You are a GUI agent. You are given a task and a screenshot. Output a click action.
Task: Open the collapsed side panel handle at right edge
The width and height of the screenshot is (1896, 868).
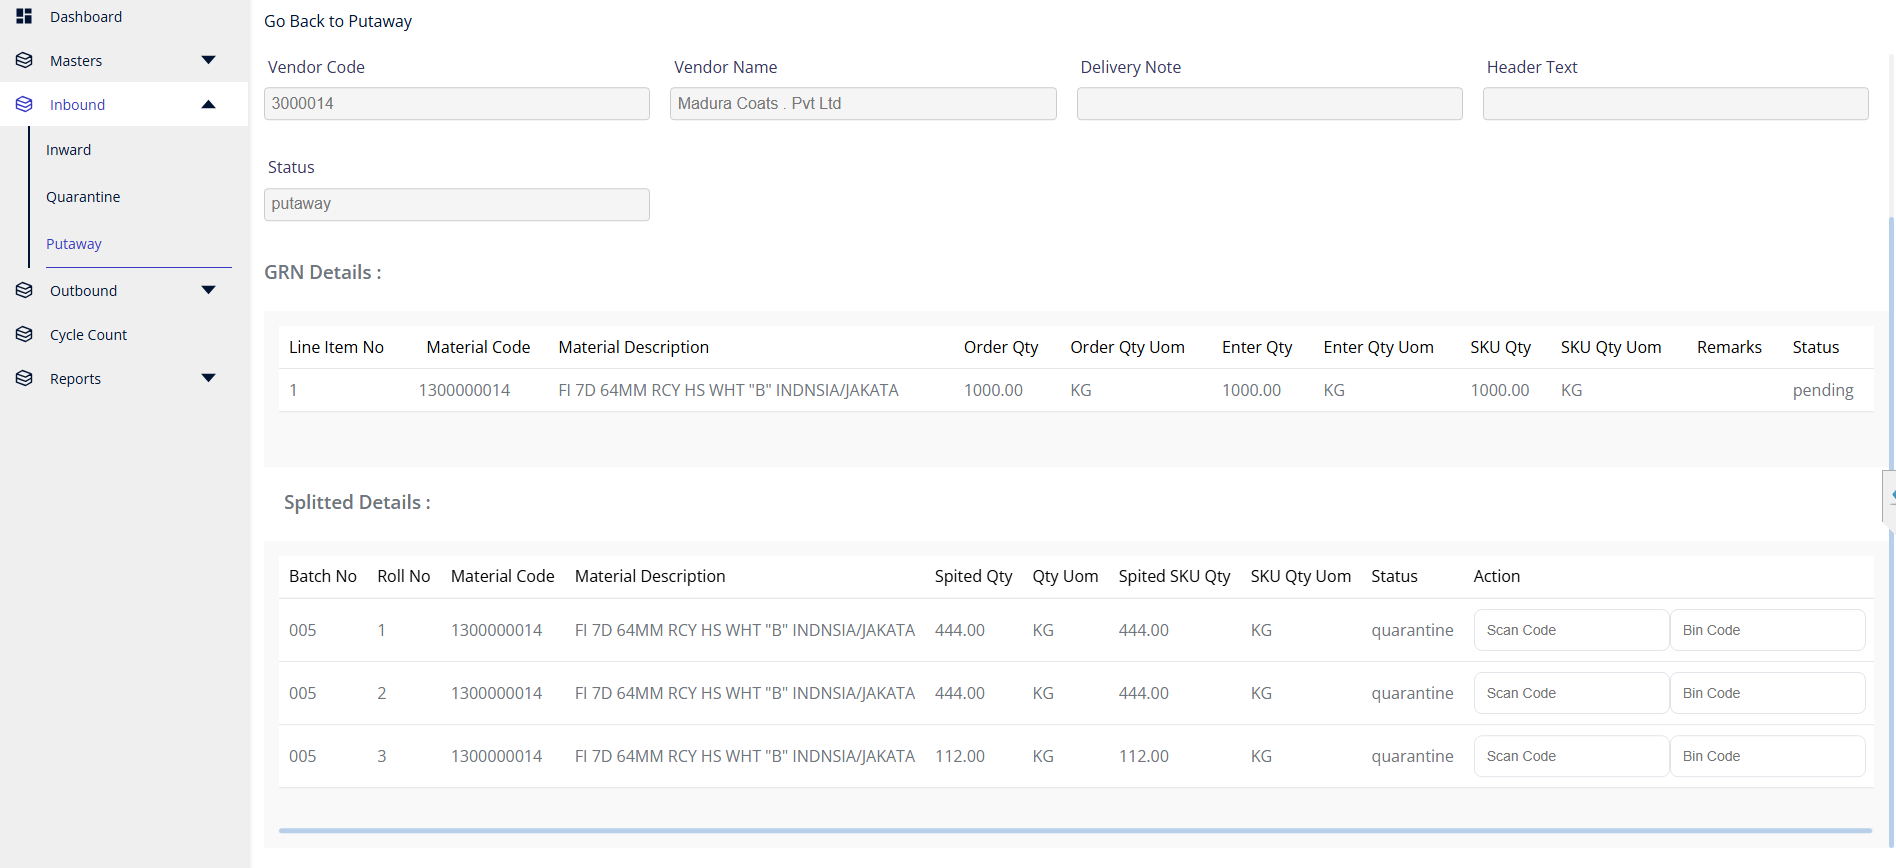1889,496
